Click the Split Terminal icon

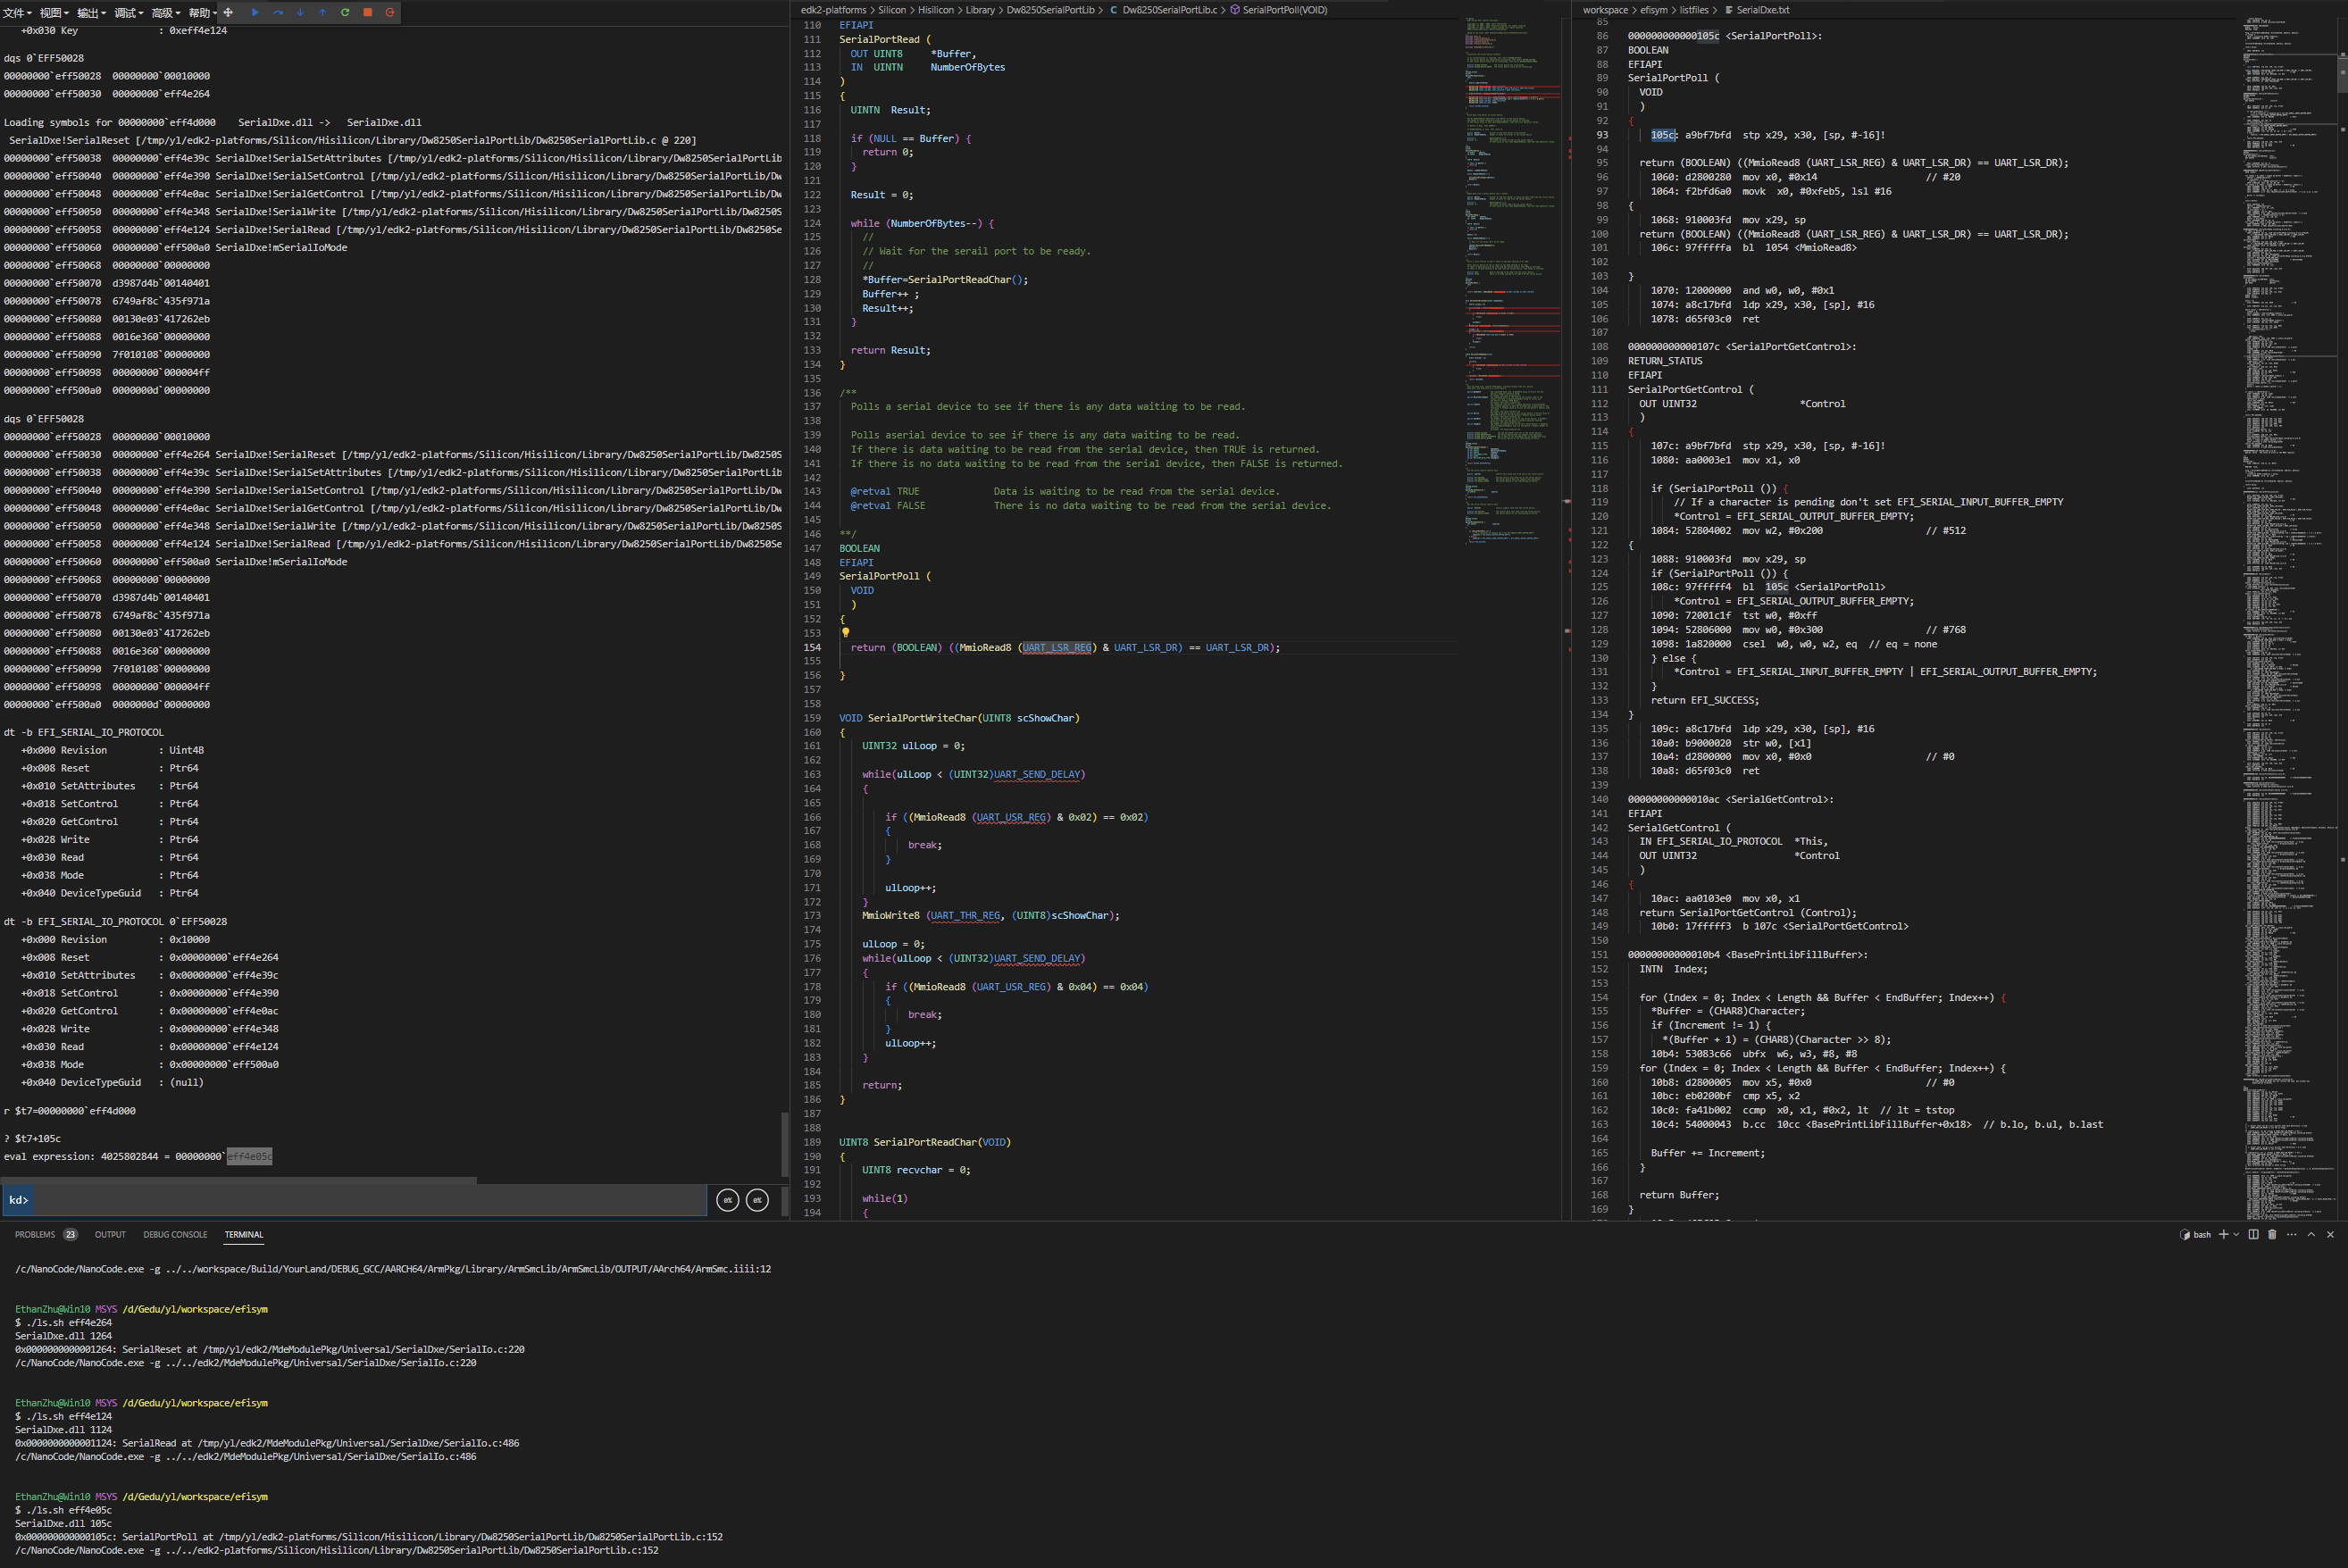coord(2253,1234)
